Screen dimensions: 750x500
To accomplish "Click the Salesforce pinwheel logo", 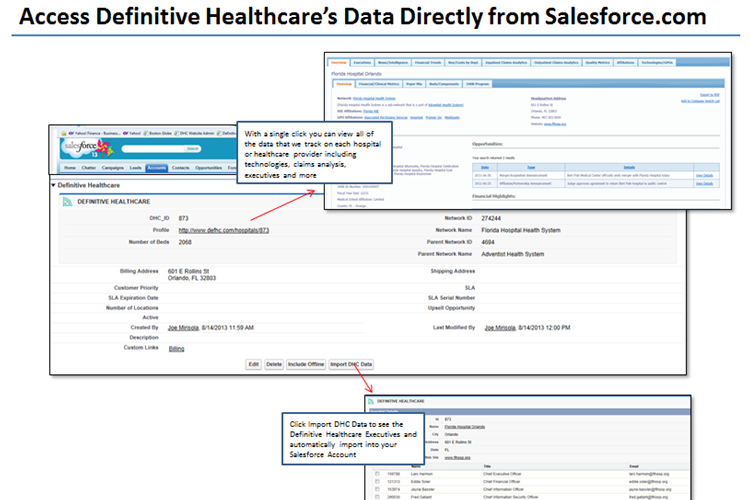I will coord(104,148).
